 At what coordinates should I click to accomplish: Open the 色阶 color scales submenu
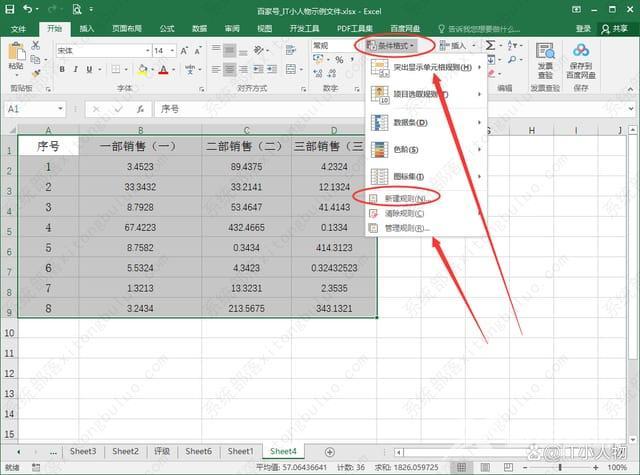click(x=426, y=150)
